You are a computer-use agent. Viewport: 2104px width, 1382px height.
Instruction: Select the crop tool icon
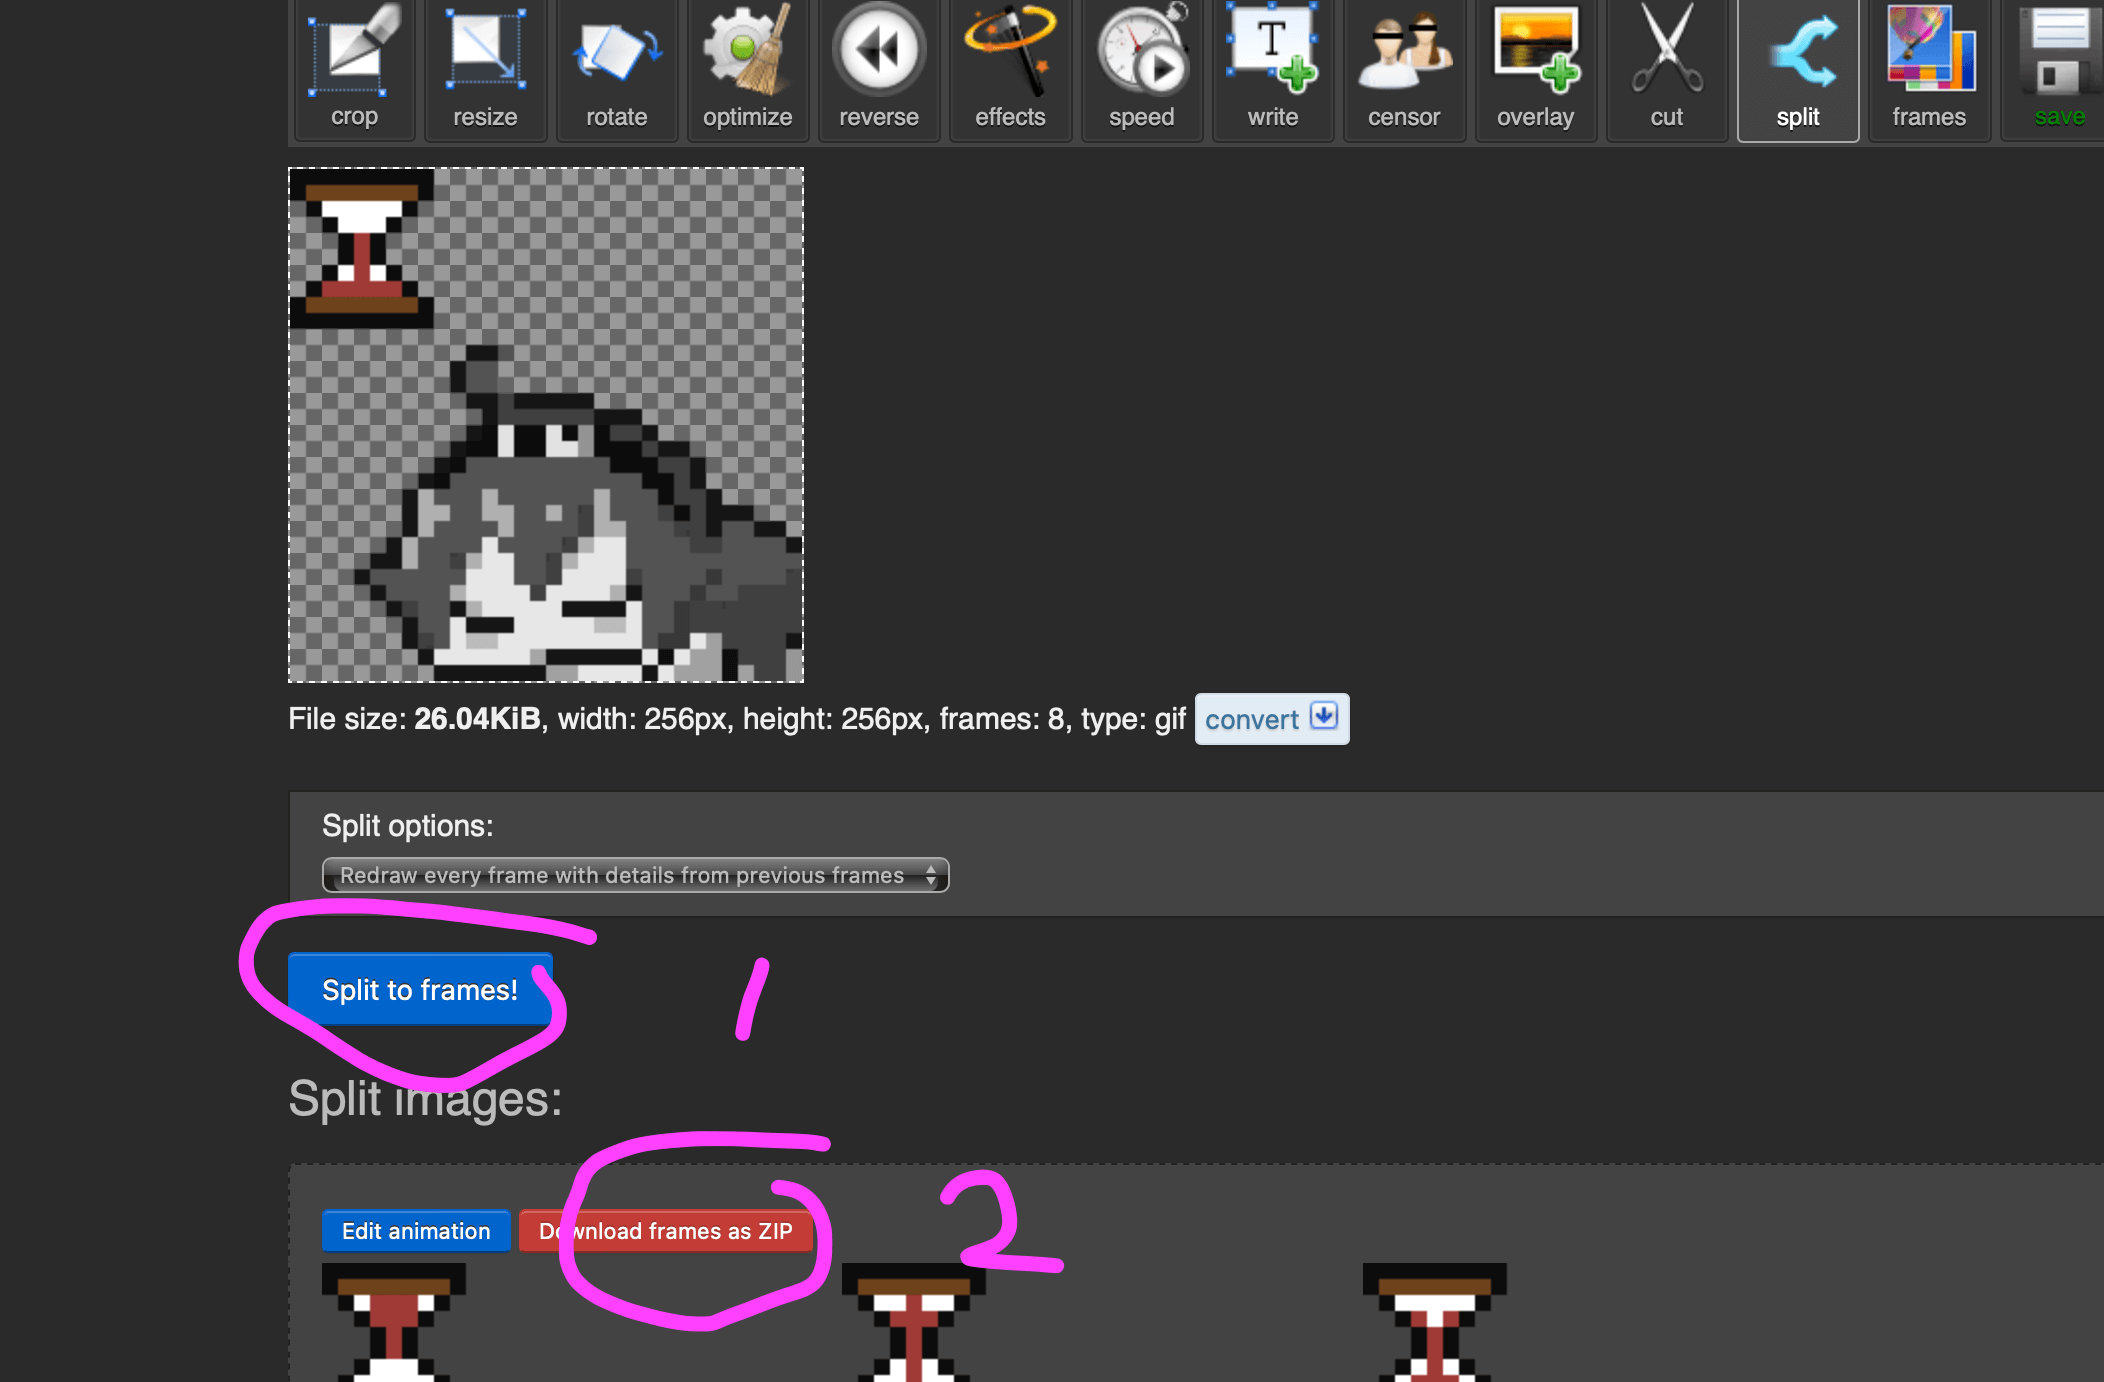coord(354,70)
